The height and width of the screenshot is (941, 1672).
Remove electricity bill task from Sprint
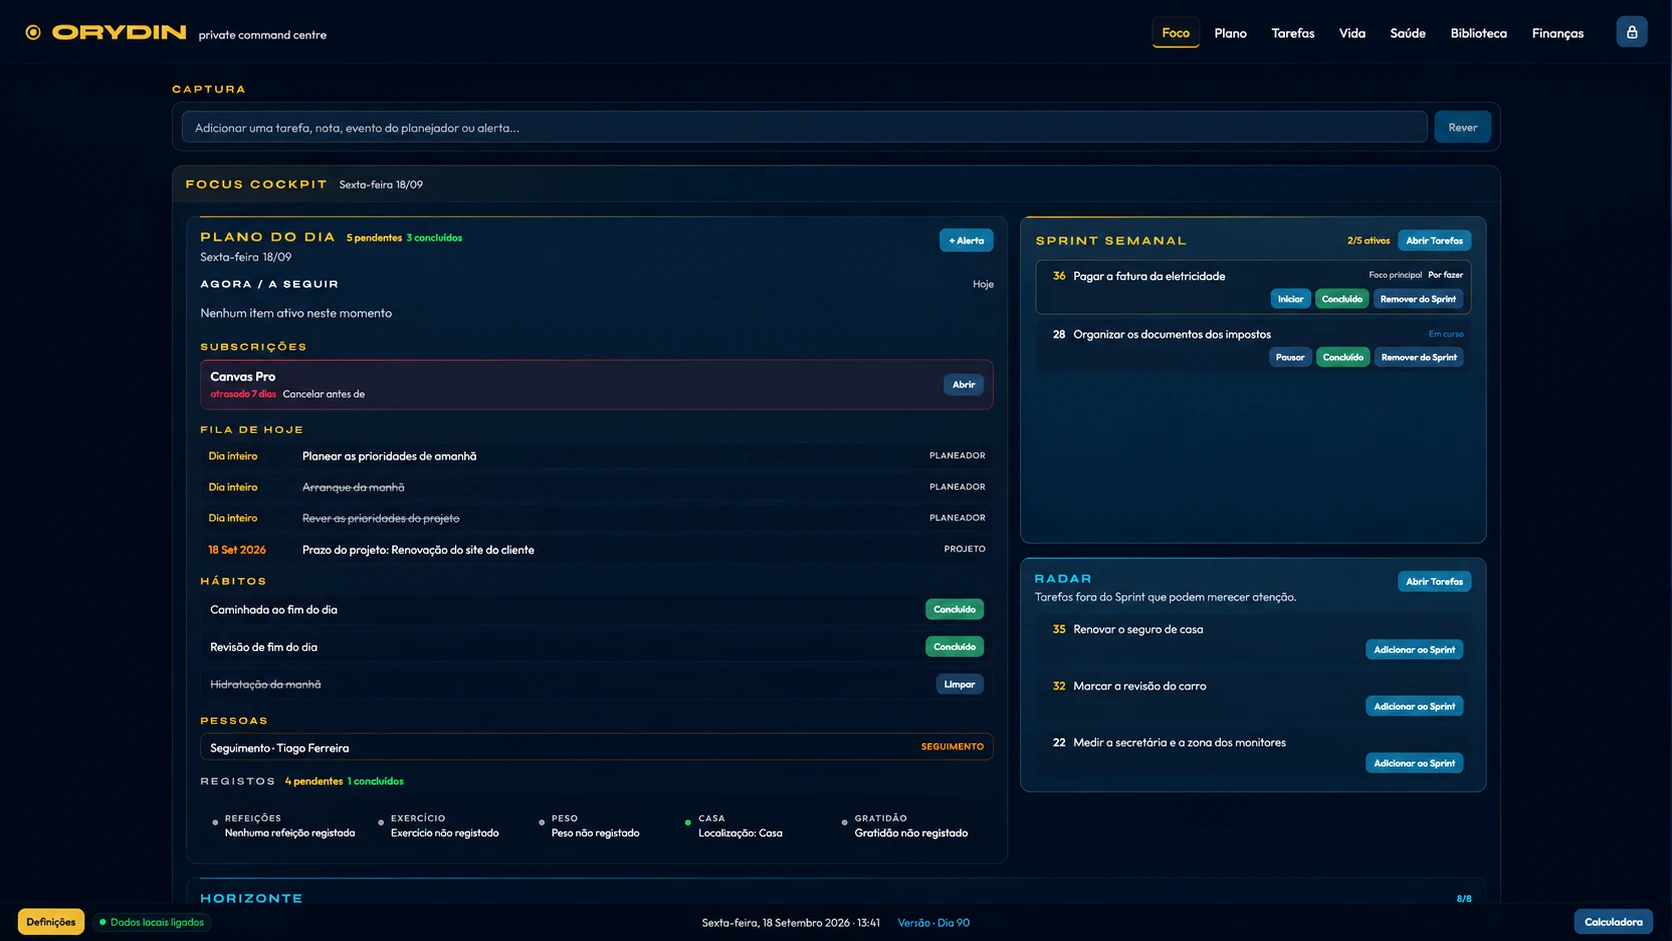point(1417,299)
